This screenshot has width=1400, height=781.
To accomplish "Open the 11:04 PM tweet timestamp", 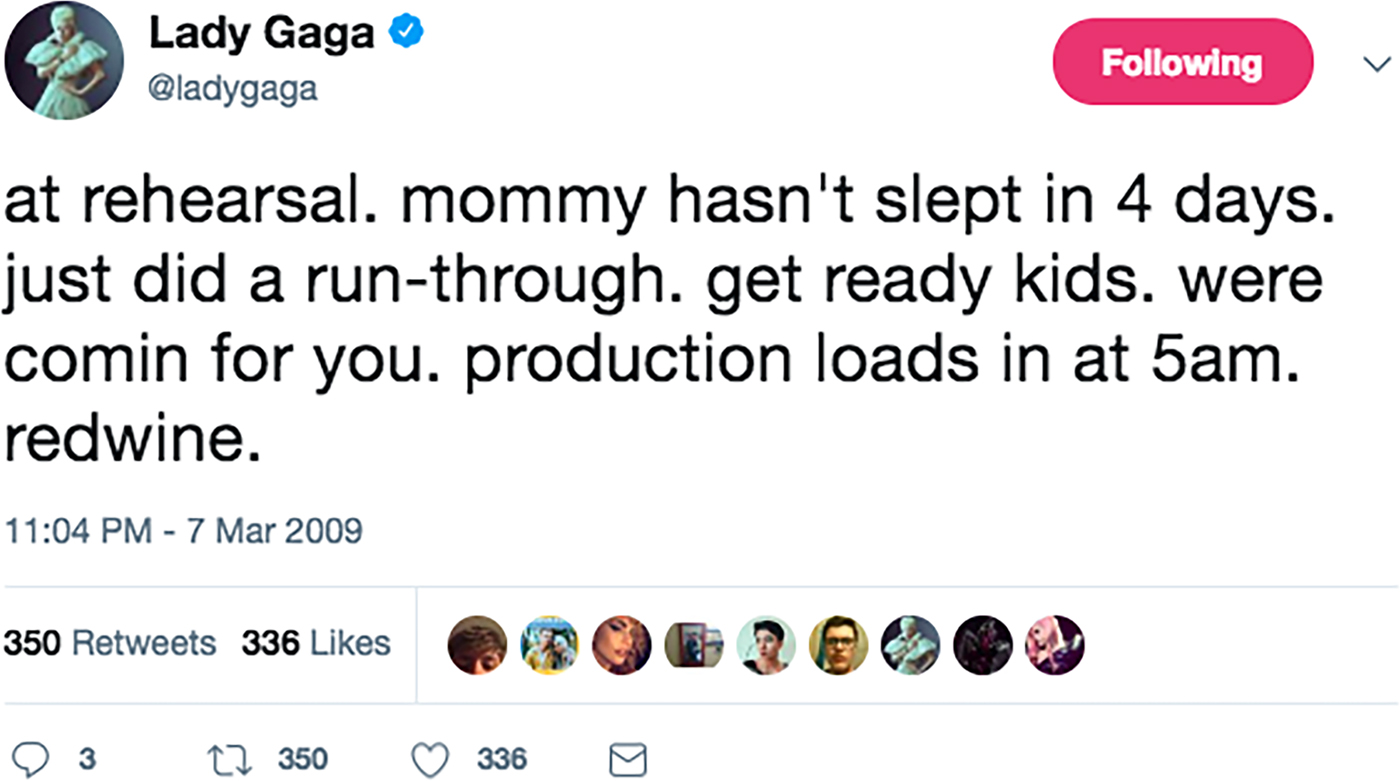I will 182,530.
